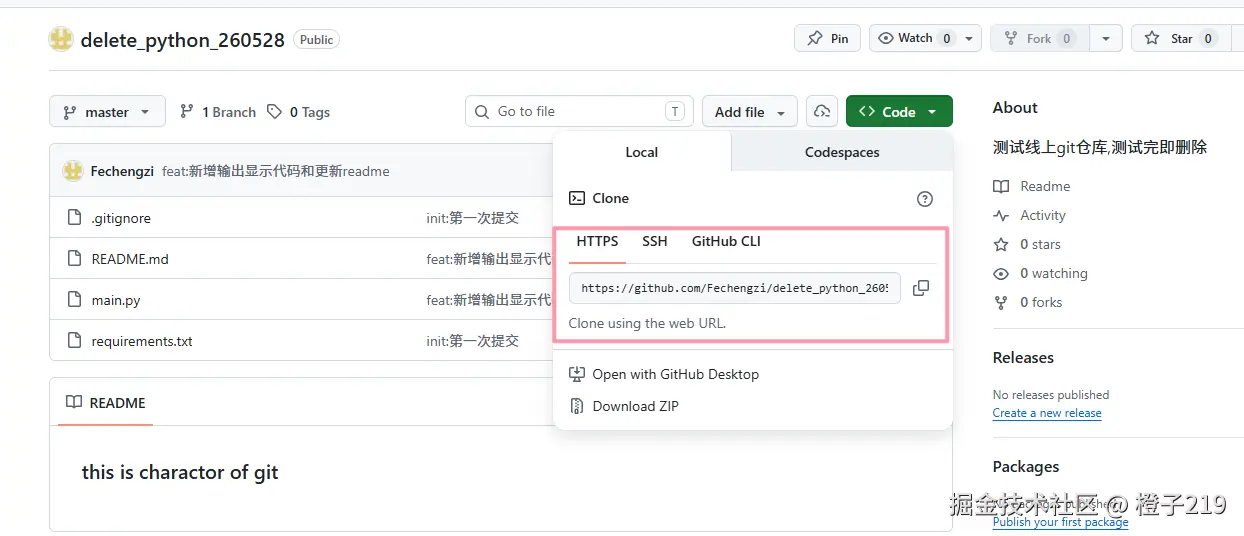The height and width of the screenshot is (536, 1244).
Task: Open the Watch options dropdown arrow
Action: (x=969, y=39)
